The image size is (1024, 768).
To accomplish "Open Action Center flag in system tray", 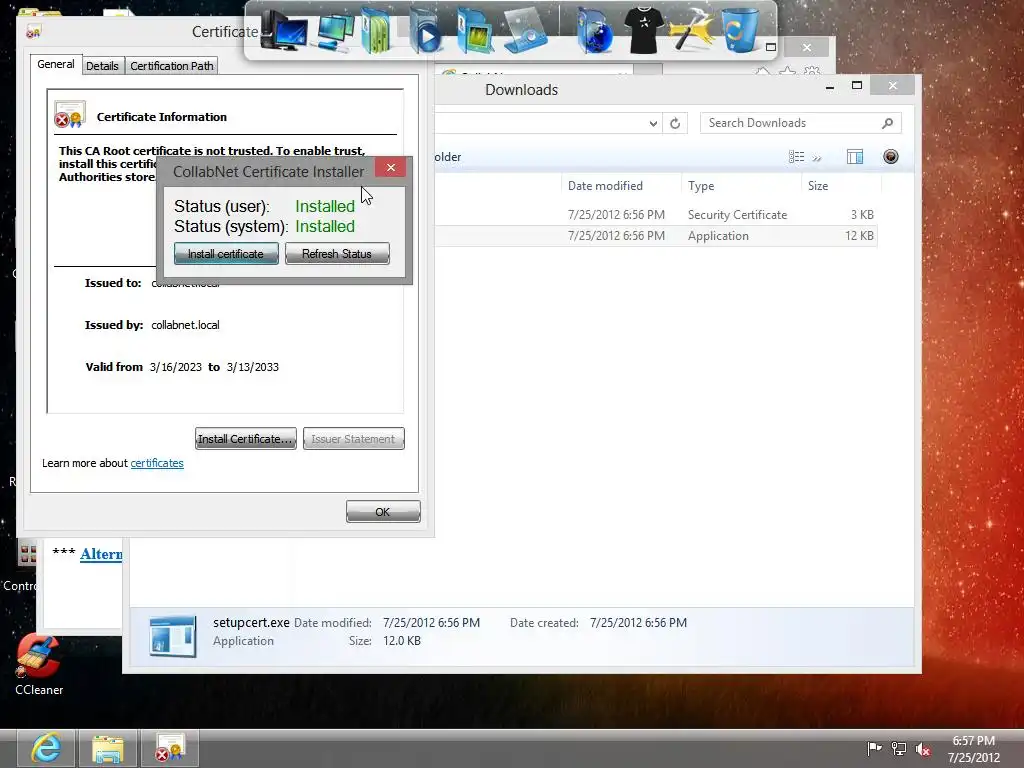I will tap(874, 748).
